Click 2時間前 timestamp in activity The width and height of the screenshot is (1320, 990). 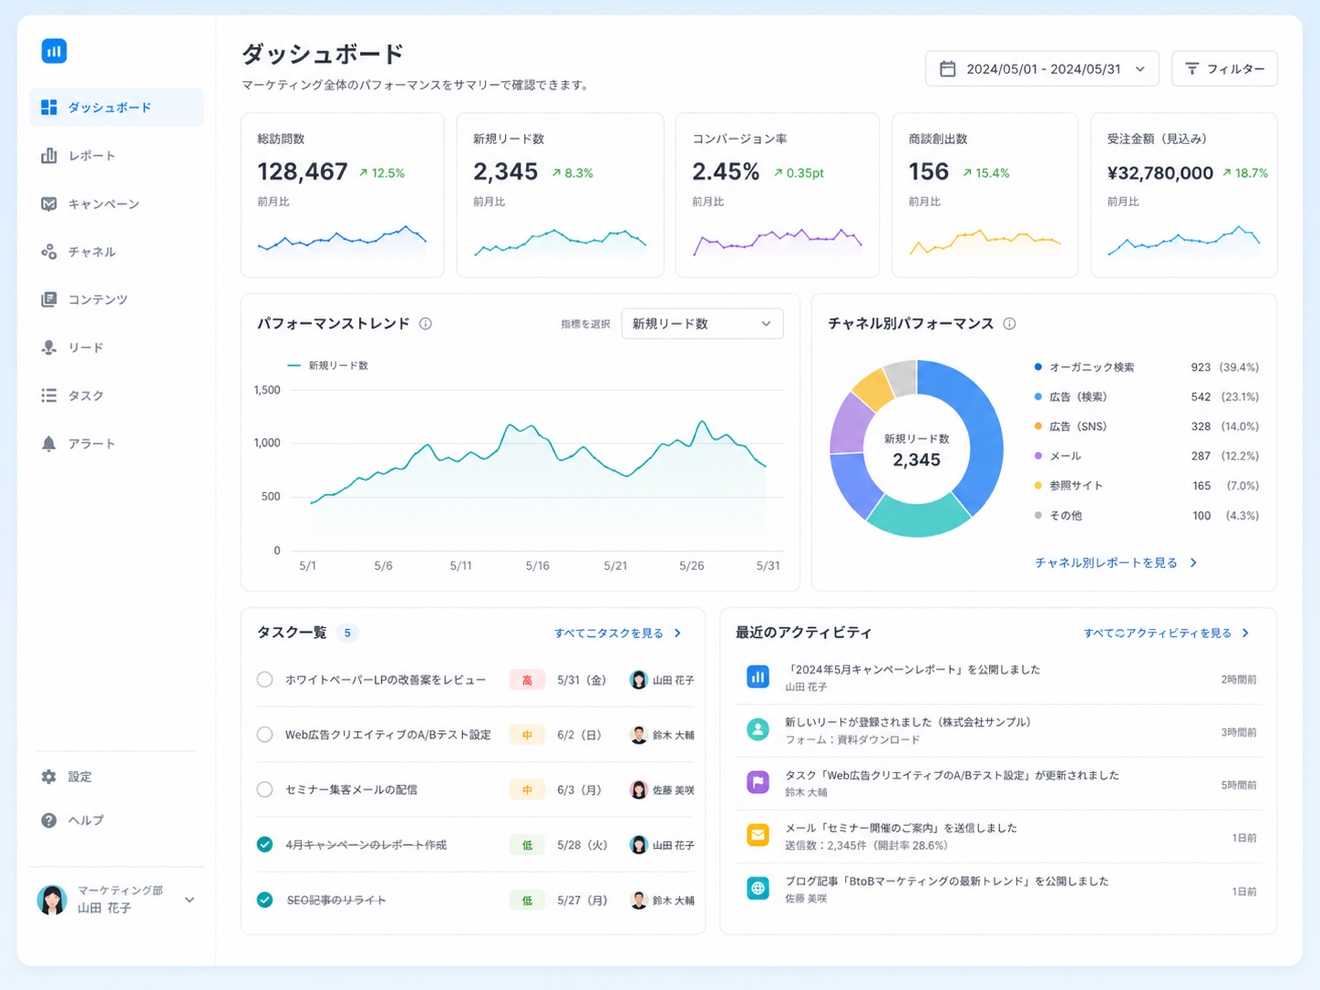pyautogui.click(x=1238, y=679)
